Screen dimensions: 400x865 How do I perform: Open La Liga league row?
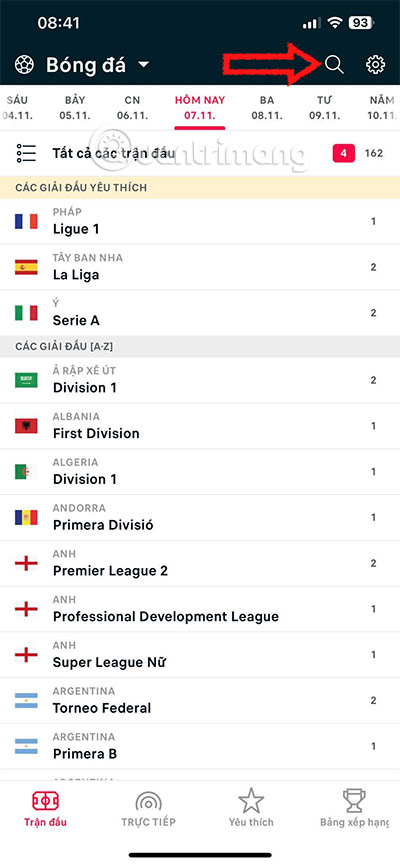(200, 268)
